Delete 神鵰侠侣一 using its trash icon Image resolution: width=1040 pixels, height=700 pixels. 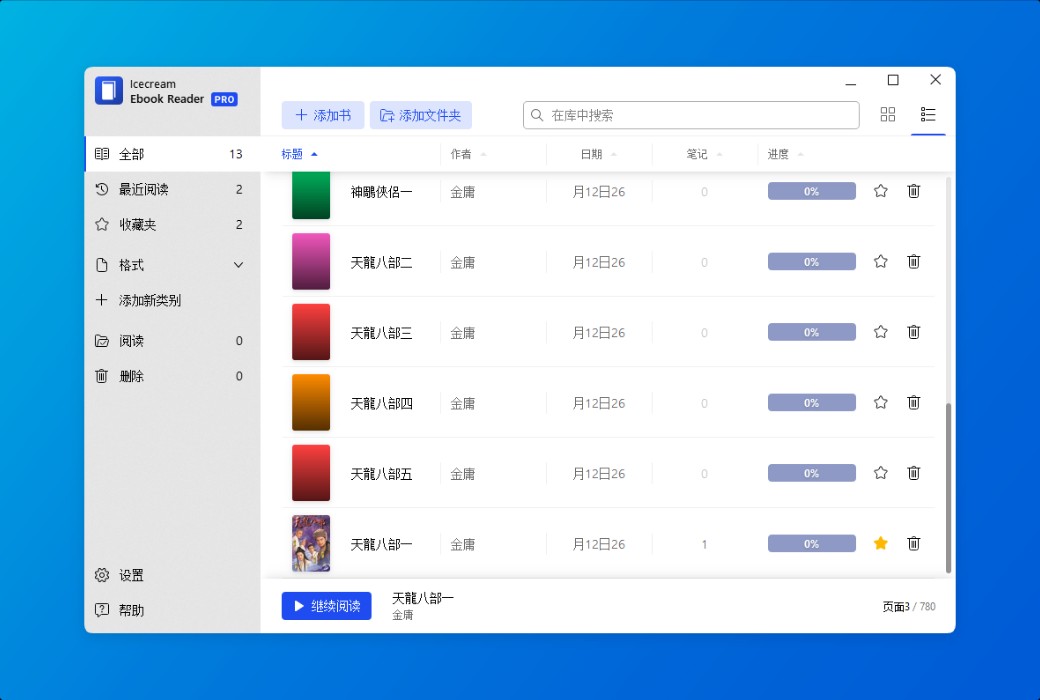(x=913, y=190)
